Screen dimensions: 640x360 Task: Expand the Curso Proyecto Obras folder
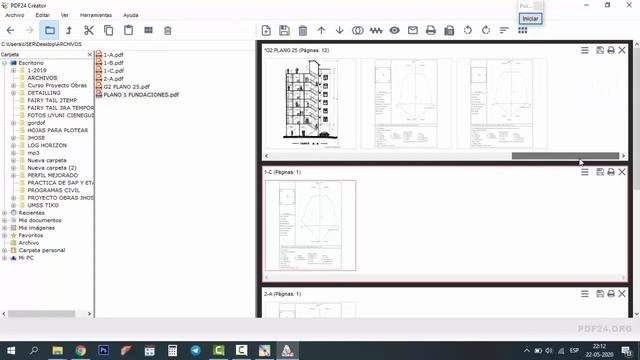[x=13, y=85]
